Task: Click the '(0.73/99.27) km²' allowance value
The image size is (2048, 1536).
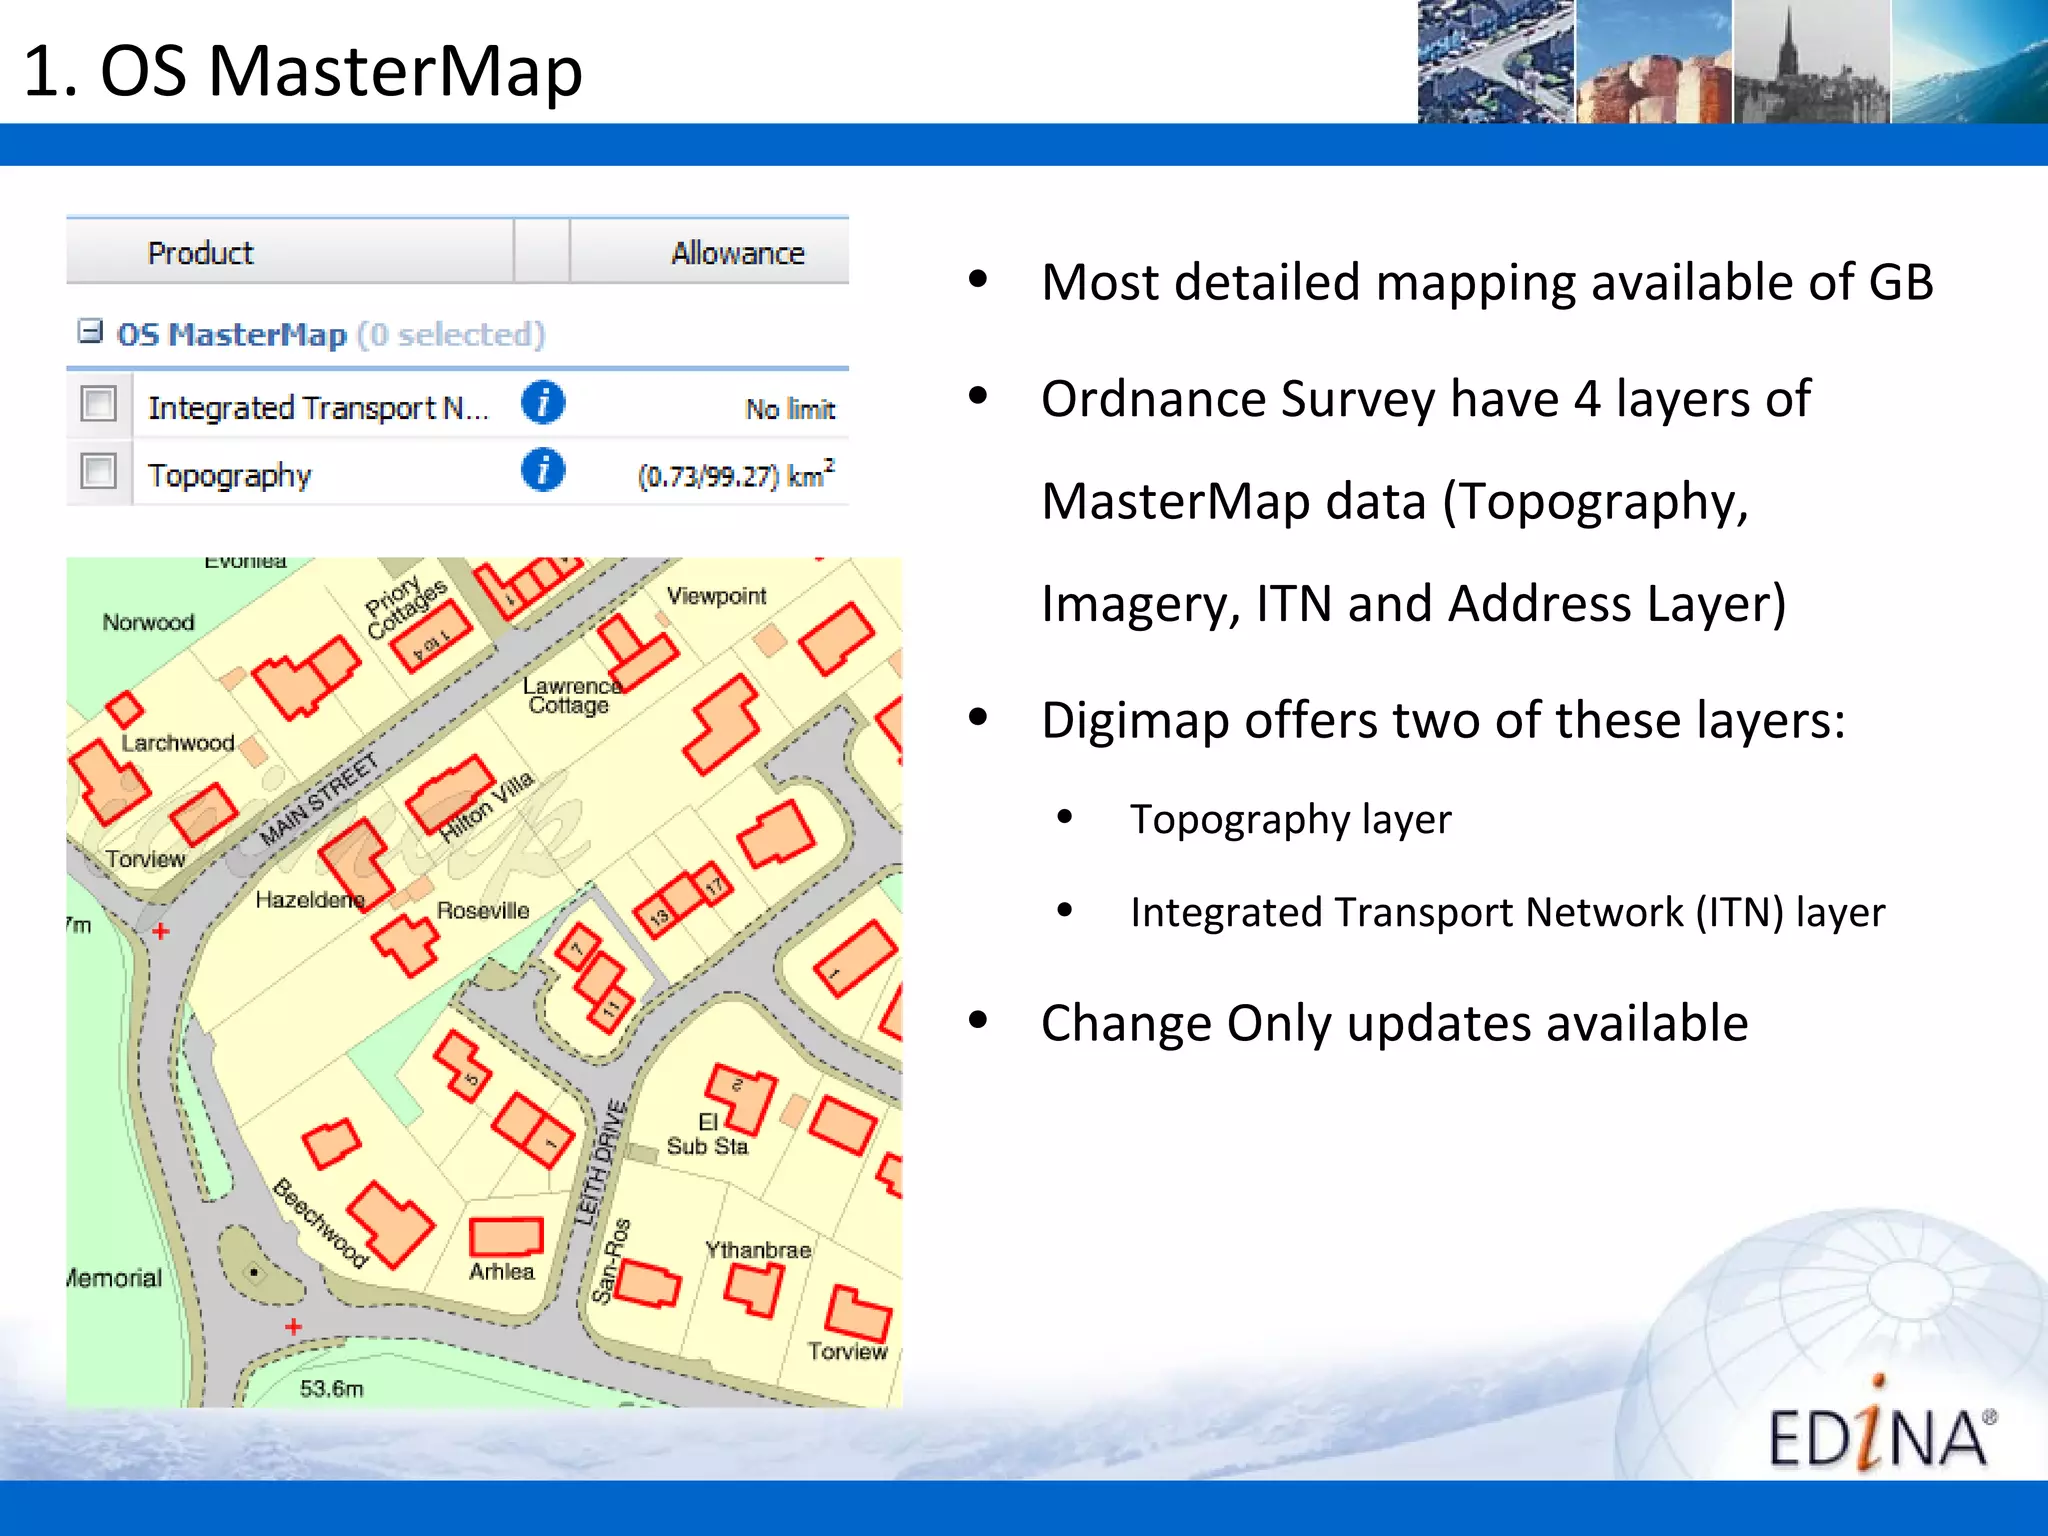Action: coord(736,474)
